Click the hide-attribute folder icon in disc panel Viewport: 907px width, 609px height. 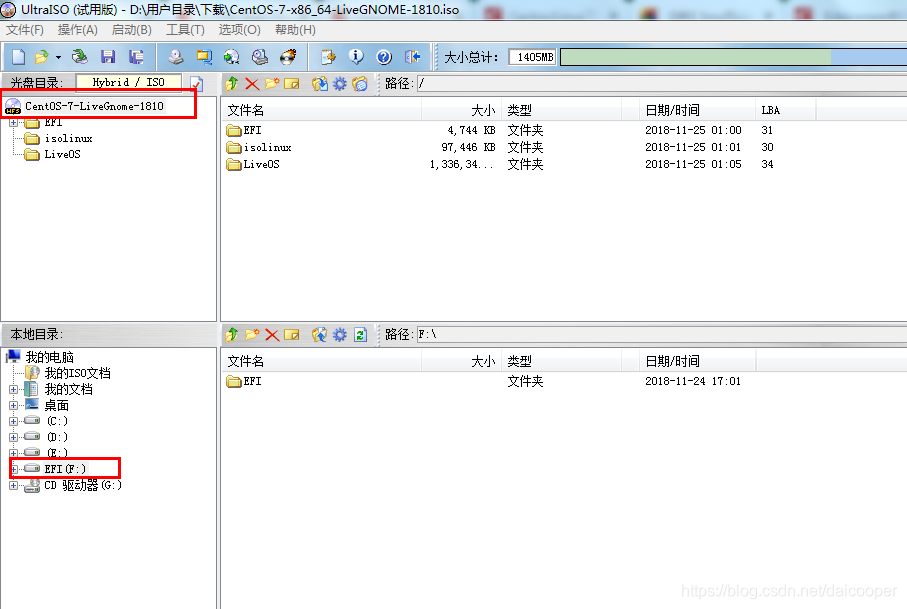pyautogui.click(x=360, y=84)
